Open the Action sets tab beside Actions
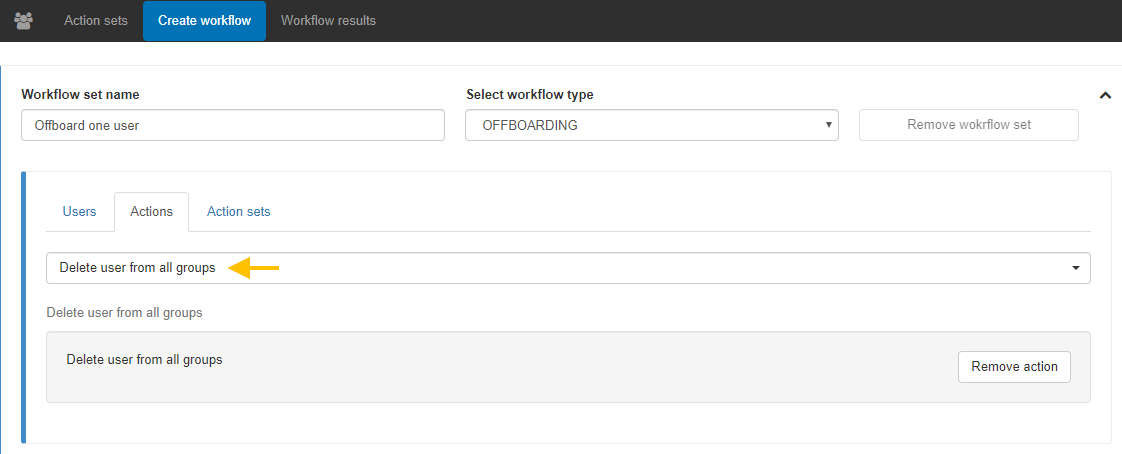This screenshot has width=1122, height=454. coord(238,212)
